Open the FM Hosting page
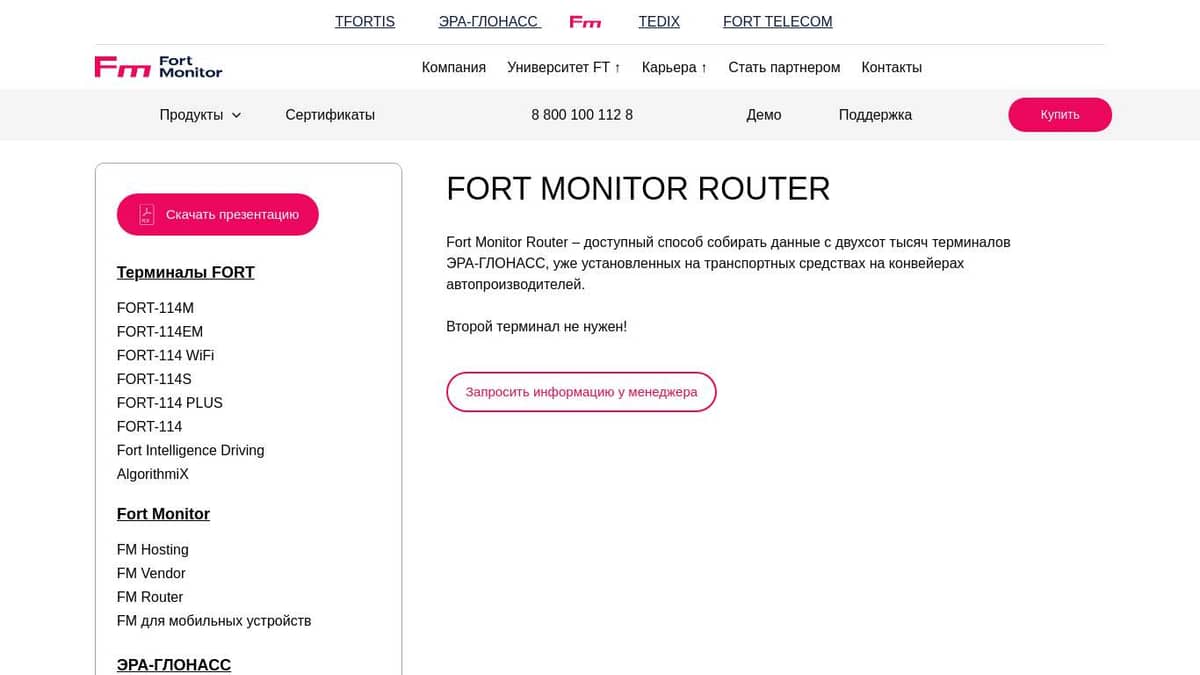 [152, 549]
